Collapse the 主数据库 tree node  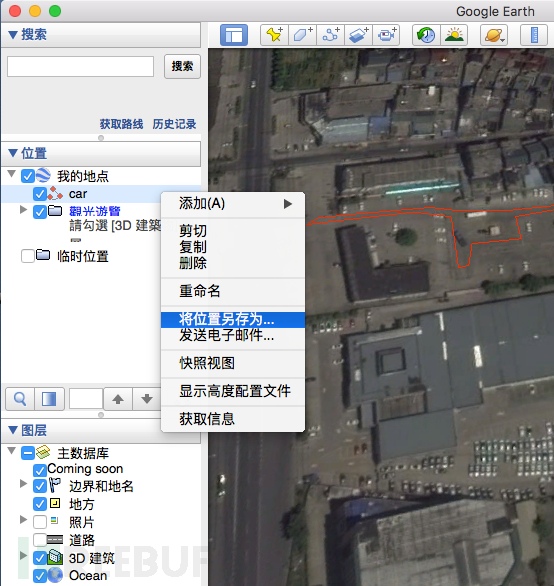point(12,451)
